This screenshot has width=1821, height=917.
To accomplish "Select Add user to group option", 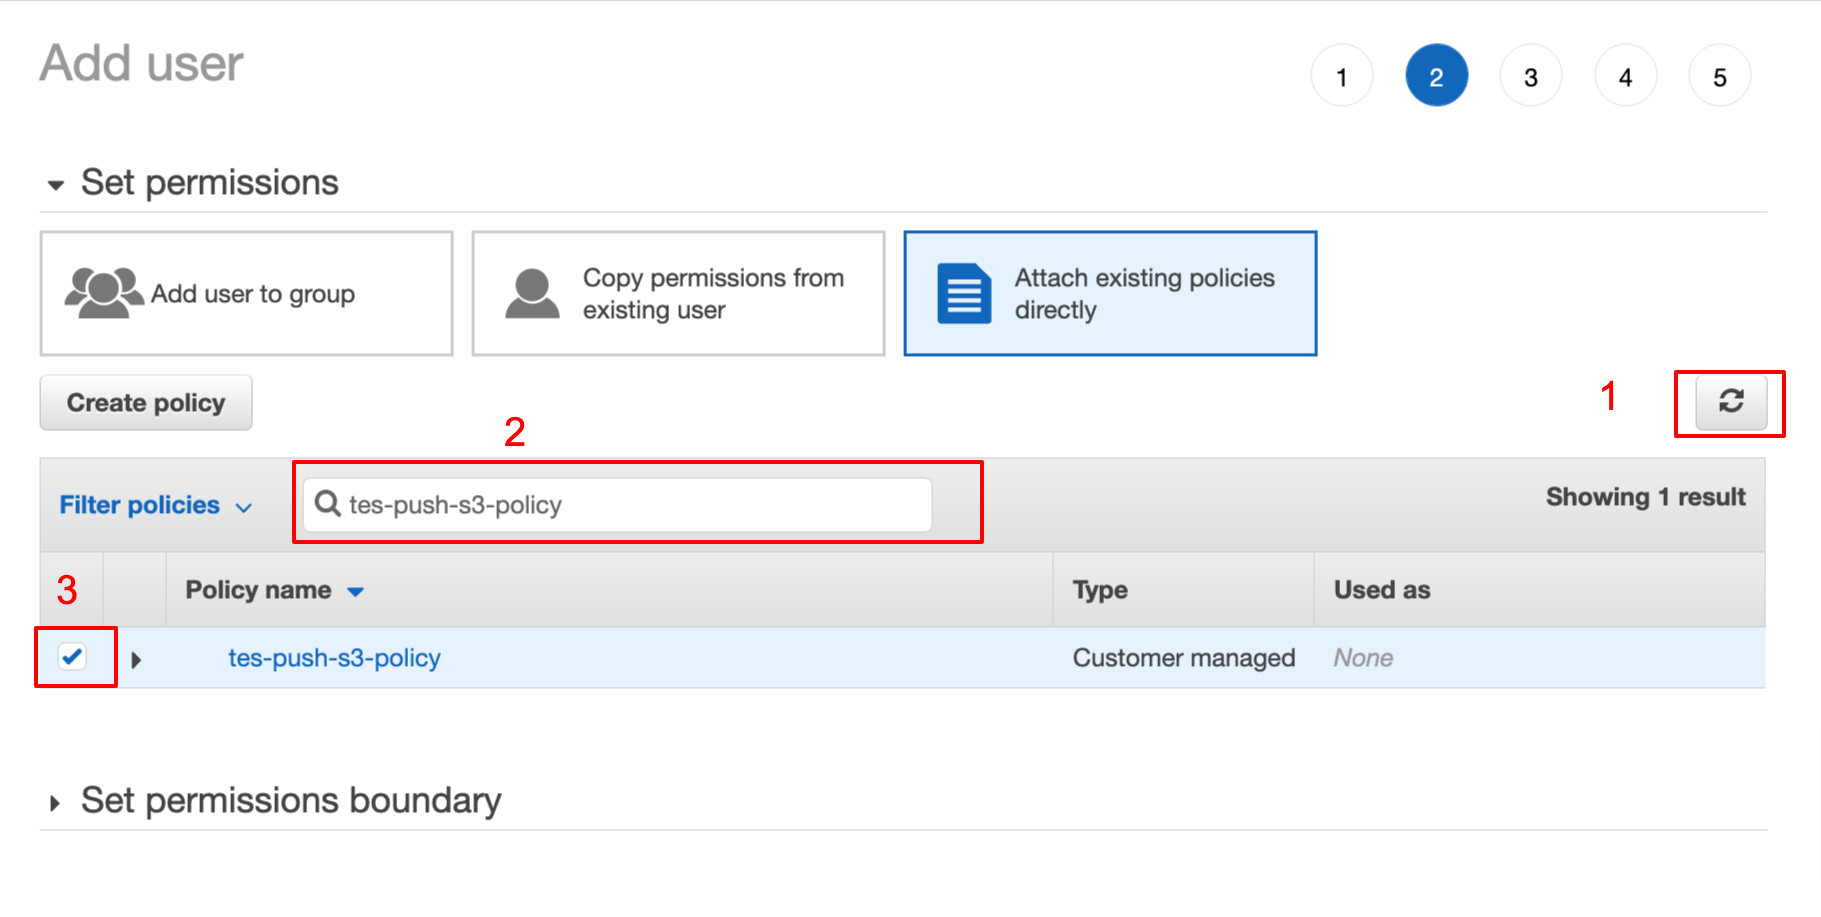I will [x=246, y=293].
